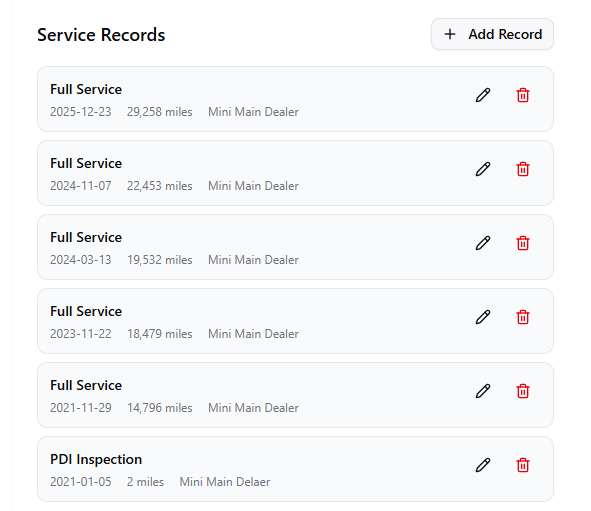
Task: Delete the 2023-11-22 Full Service record
Action: 523,317
